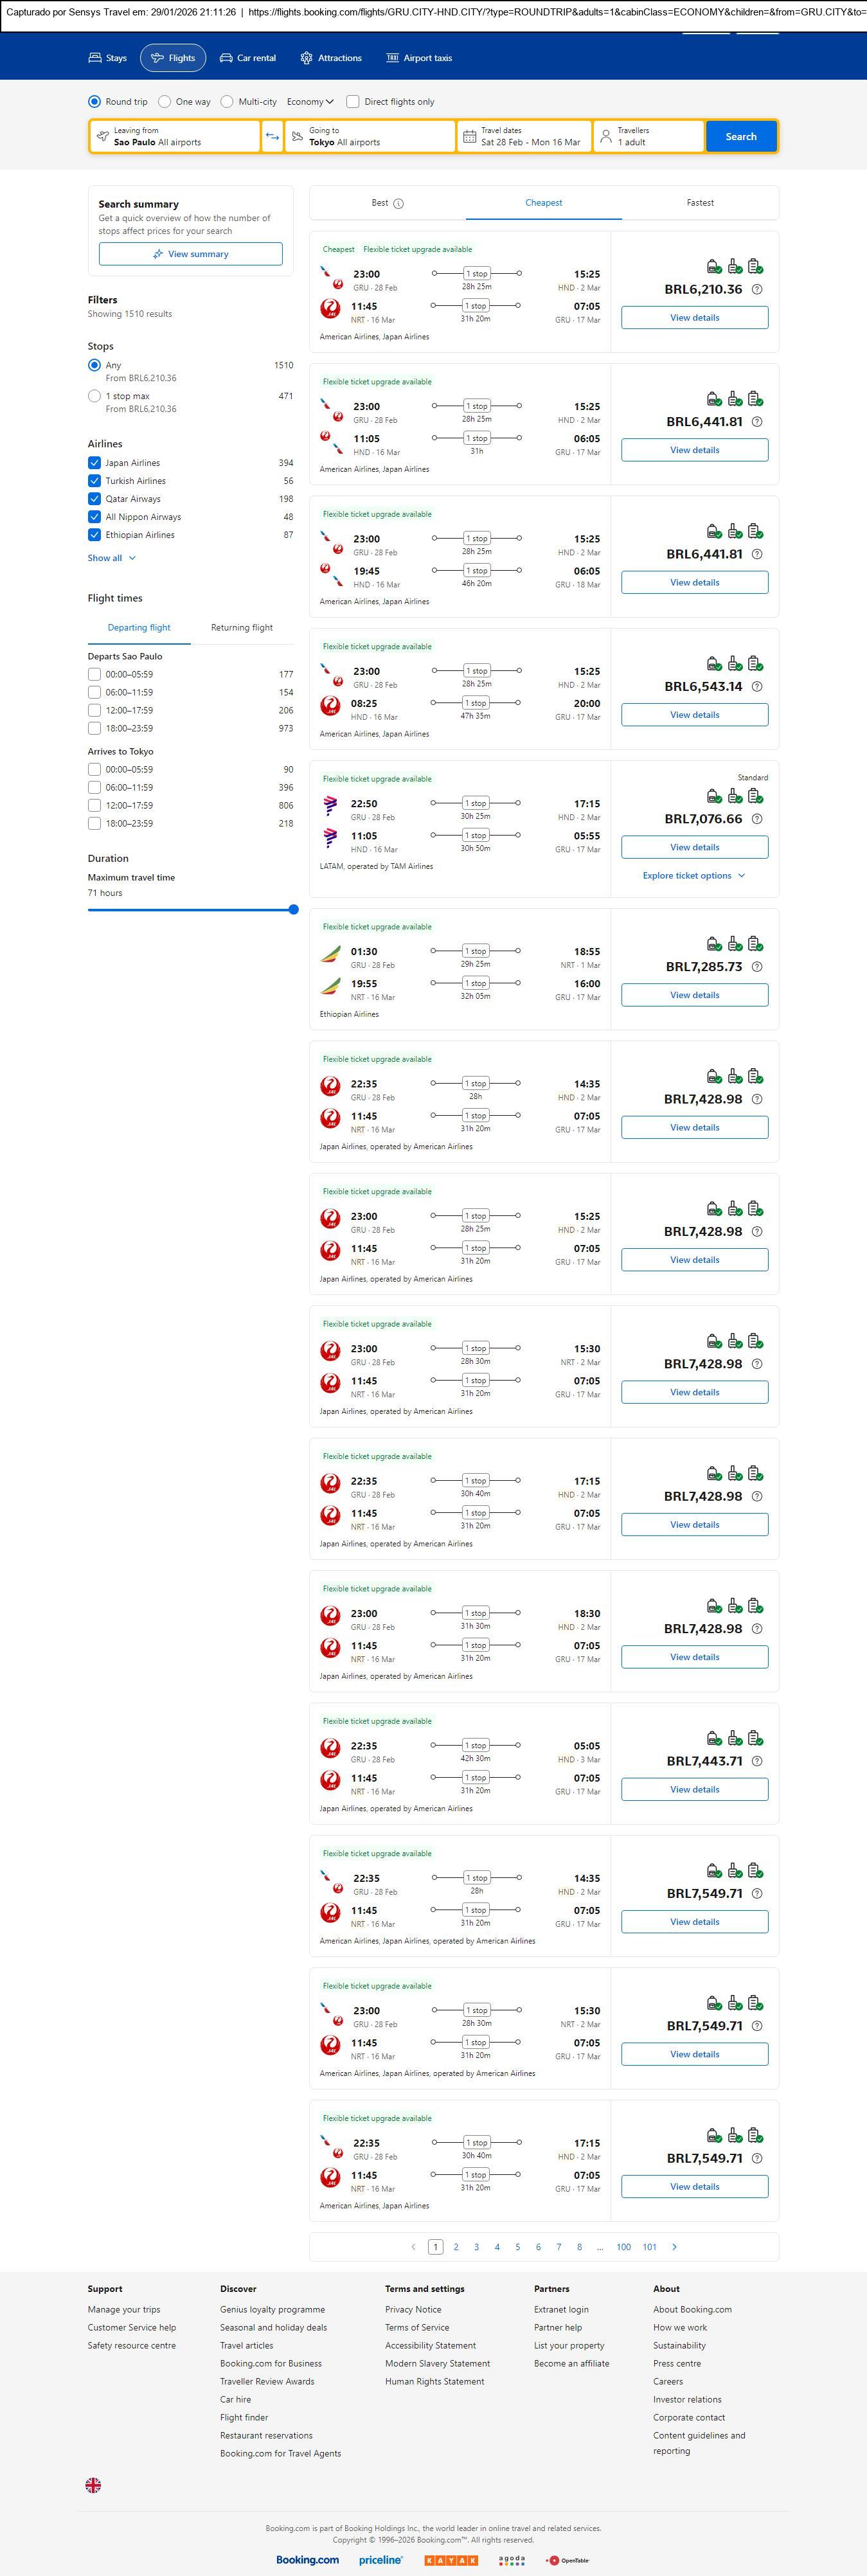Open View details for Ethiopian Airlines BRL7,285.73 flight
This screenshot has width=867, height=2576.
point(694,995)
